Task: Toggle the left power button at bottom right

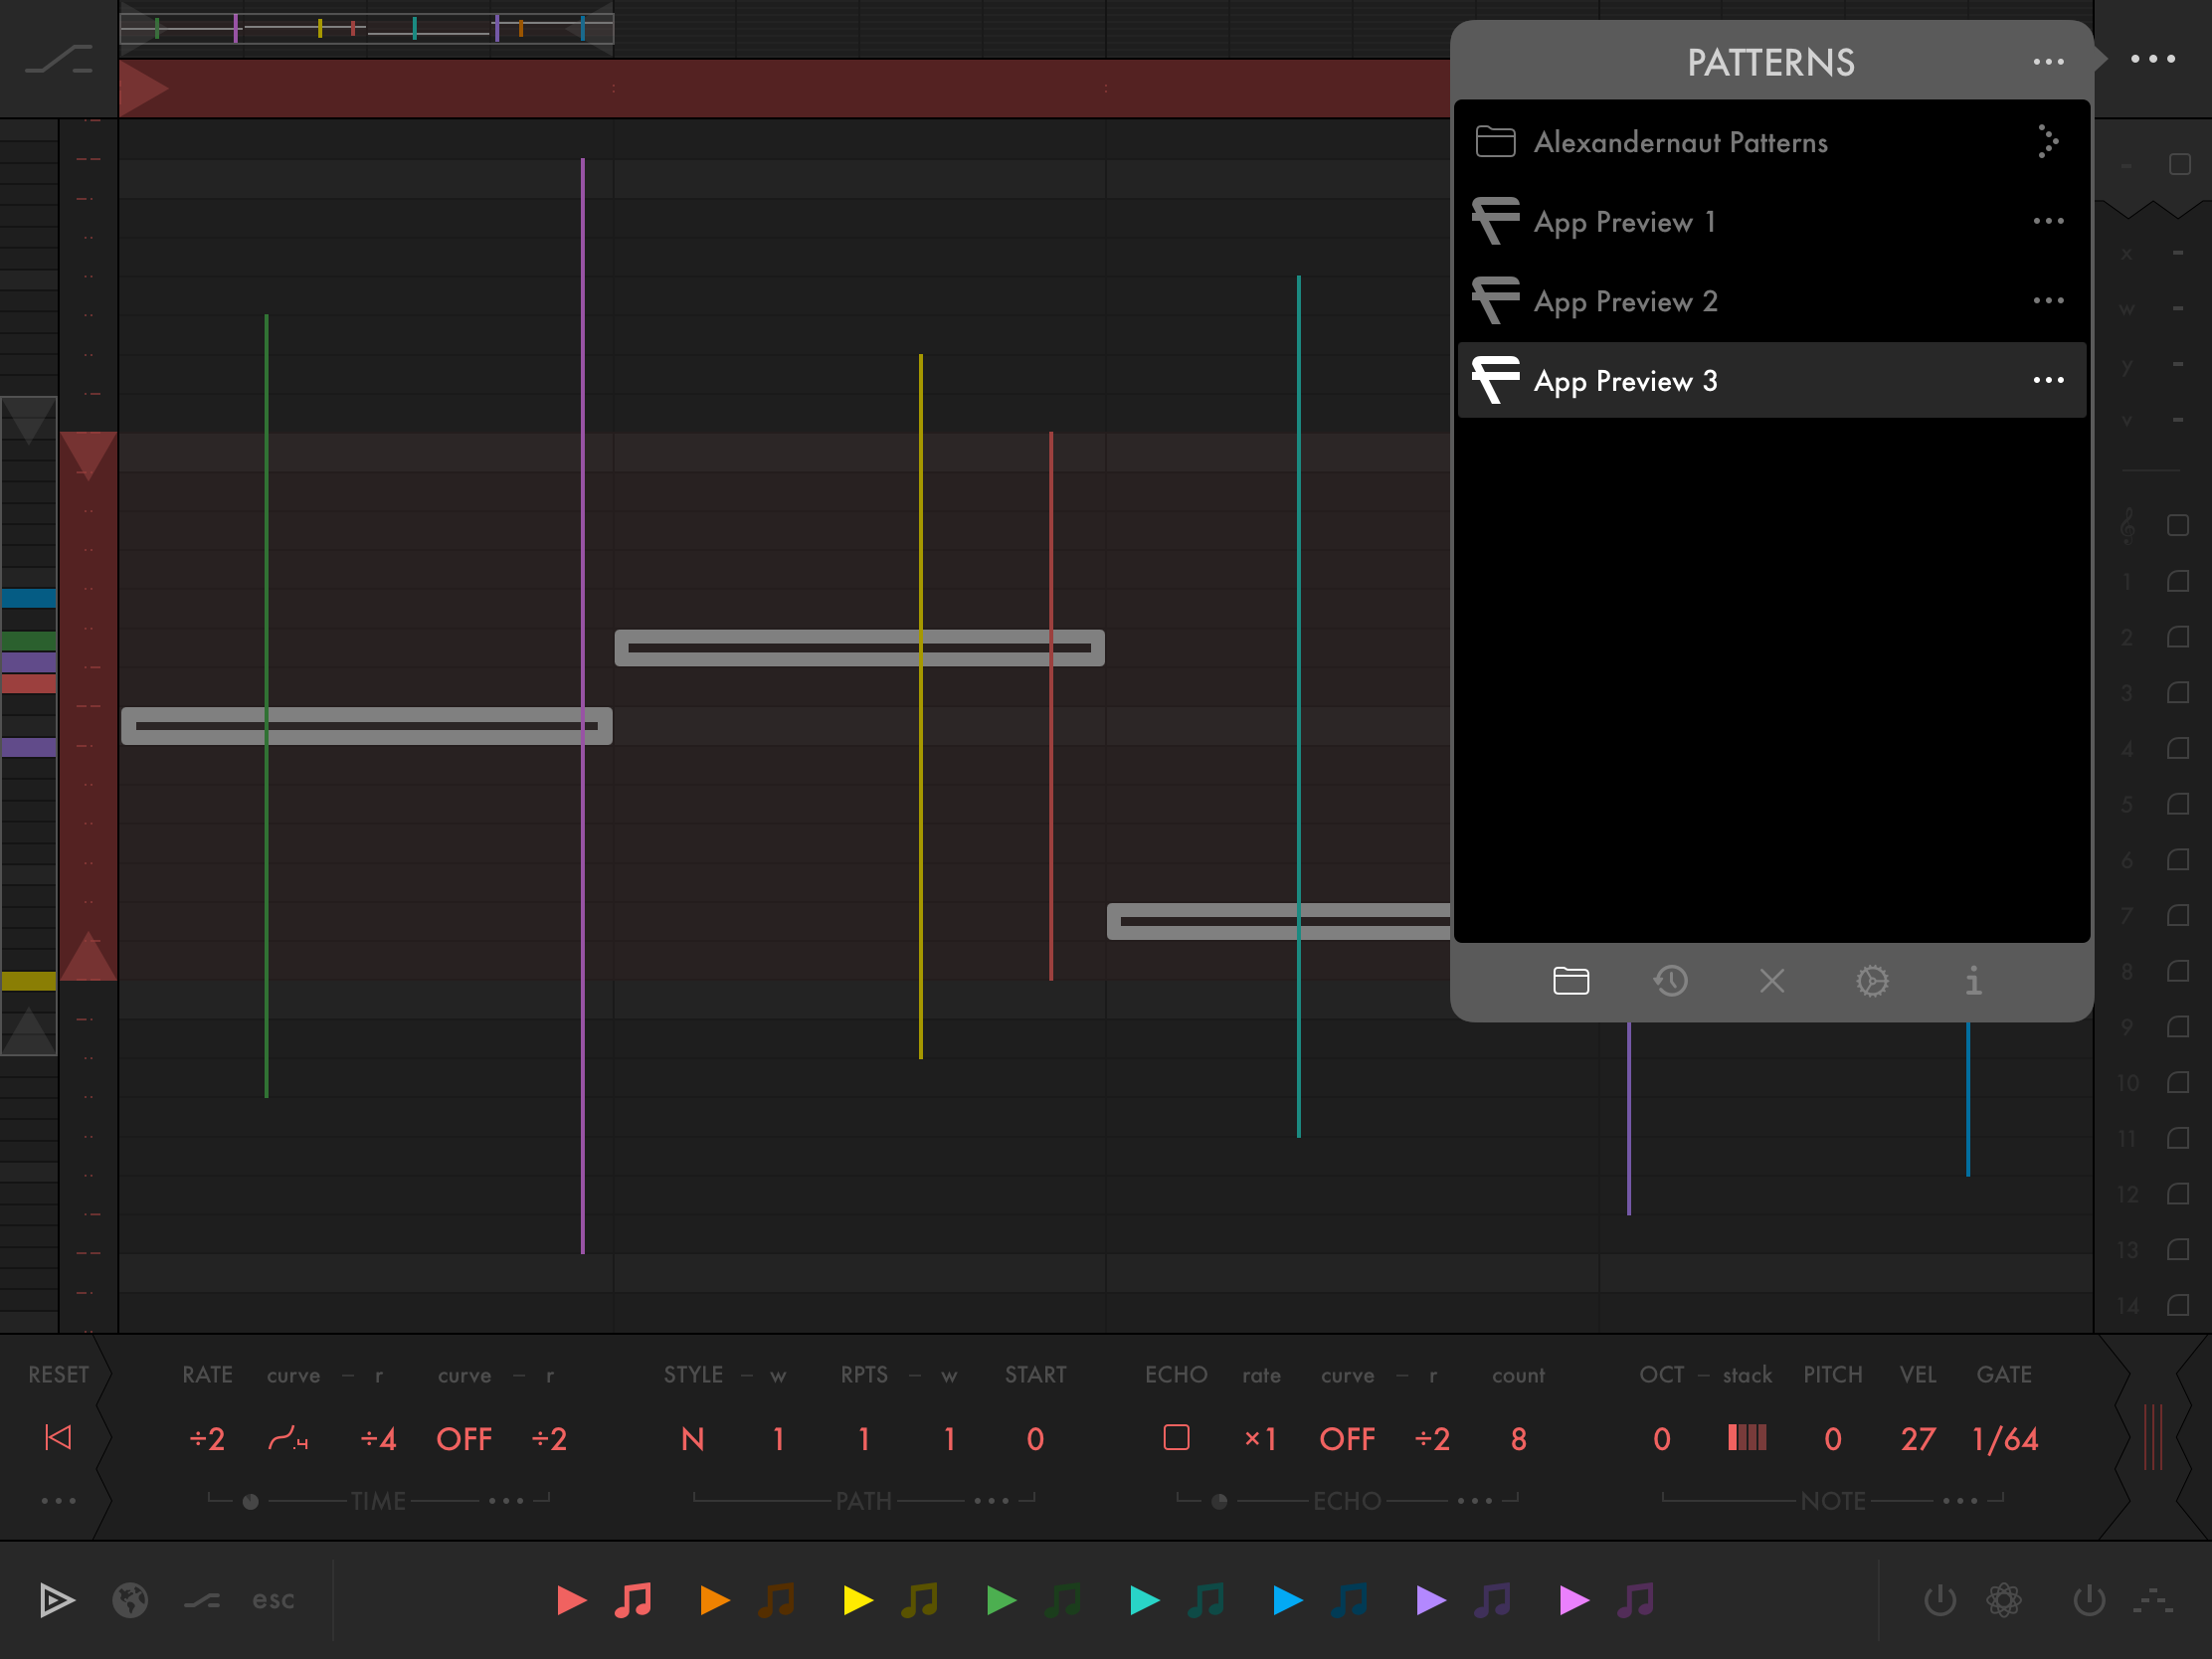Action: tap(1940, 1600)
